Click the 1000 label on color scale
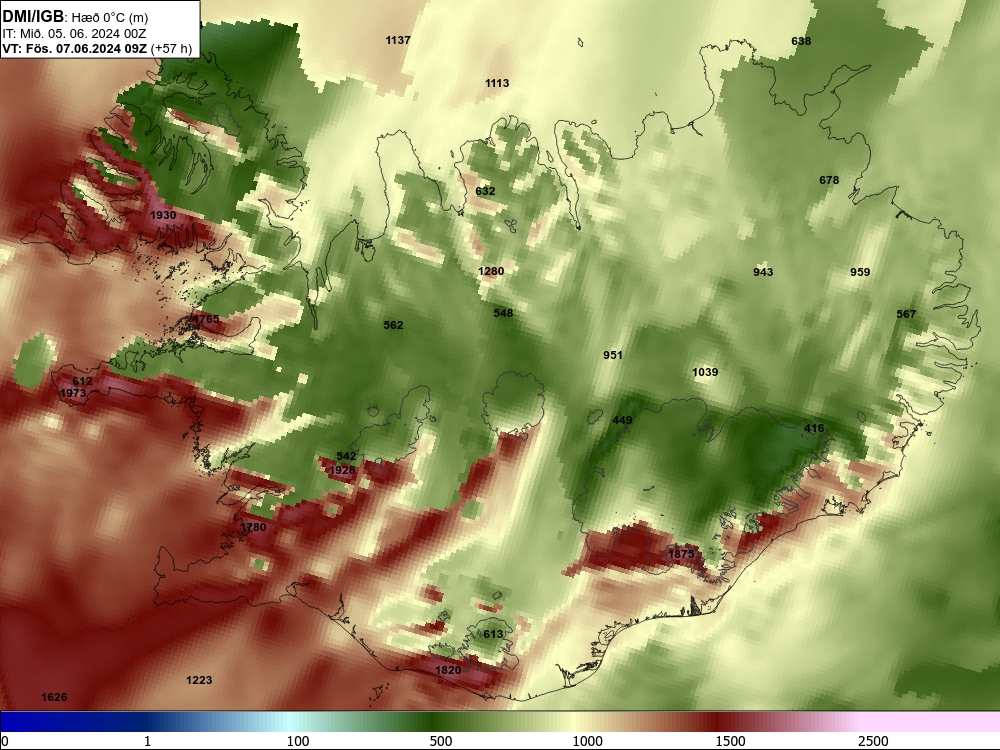Viewport: 1000px width, 750px height. [x=587, y=741]
